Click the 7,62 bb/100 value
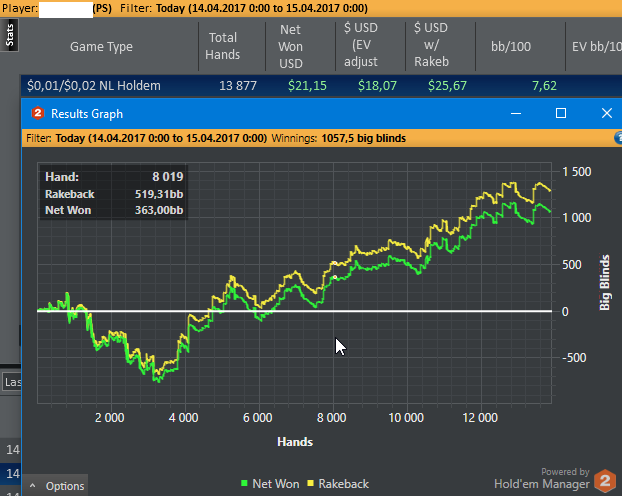 (x=544, y=86)
